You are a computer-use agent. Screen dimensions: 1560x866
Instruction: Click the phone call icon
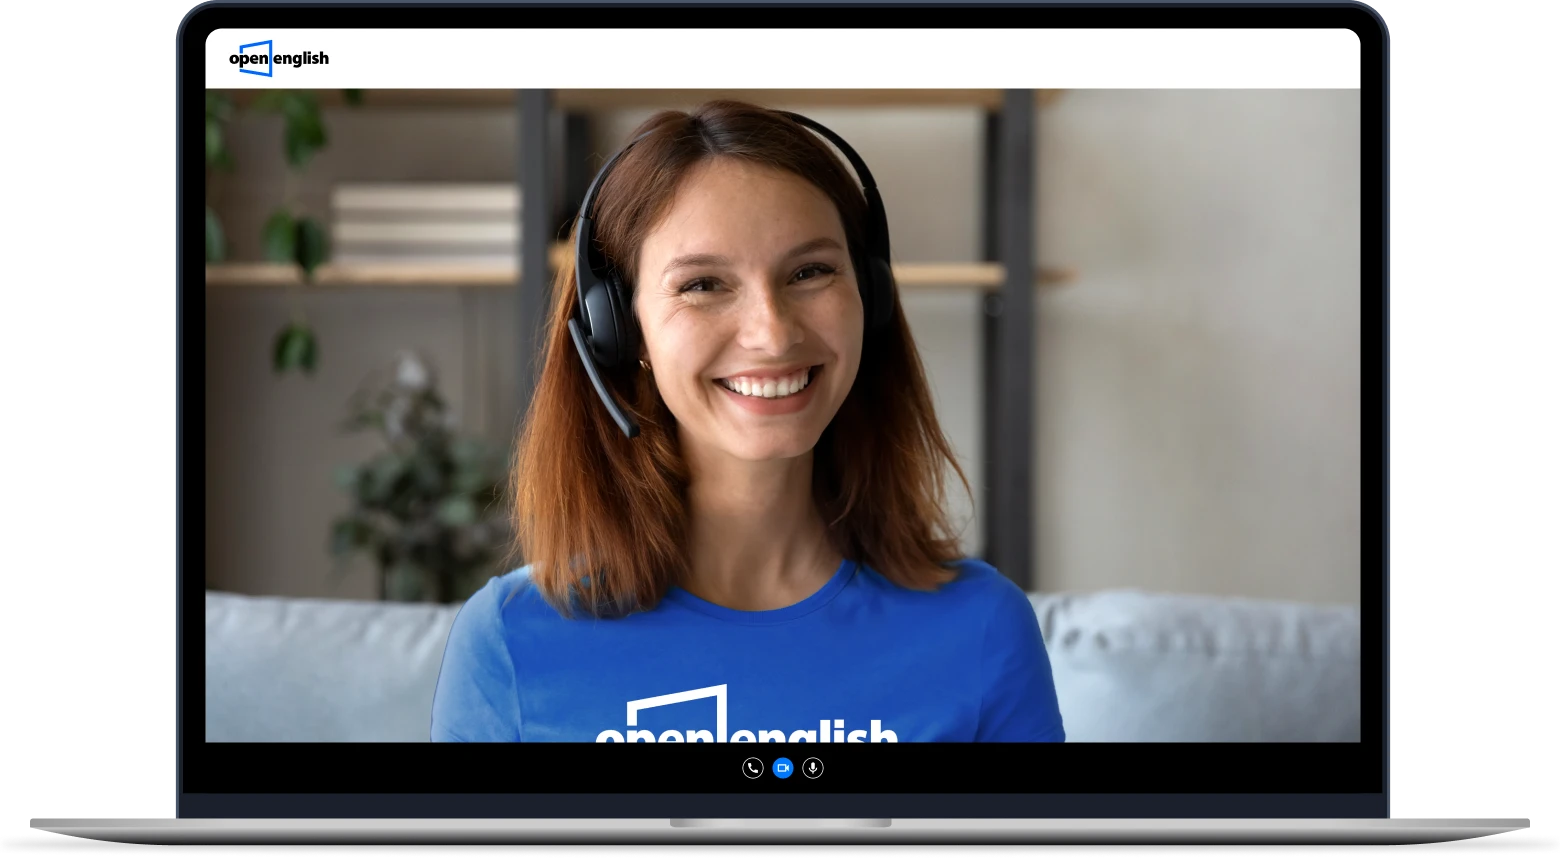753,768
